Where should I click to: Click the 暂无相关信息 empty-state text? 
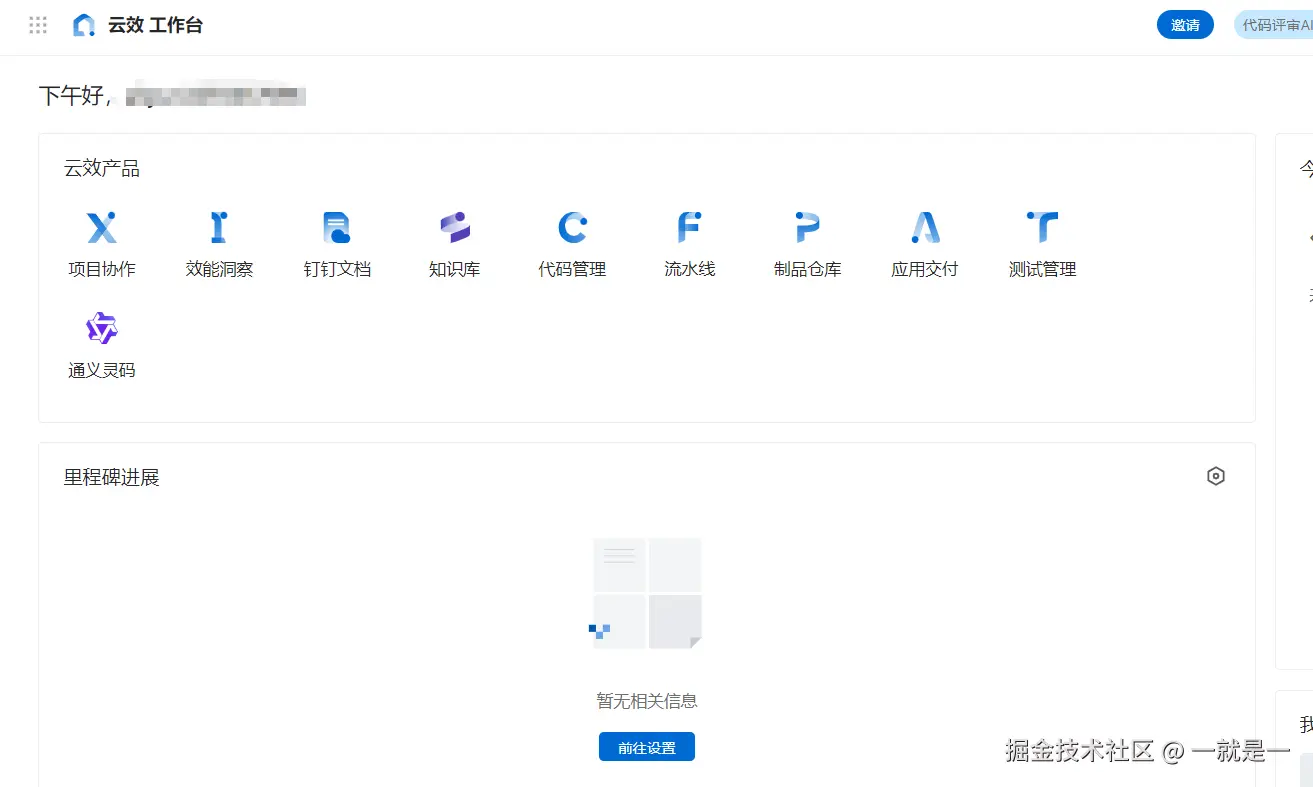pos(647,701)
